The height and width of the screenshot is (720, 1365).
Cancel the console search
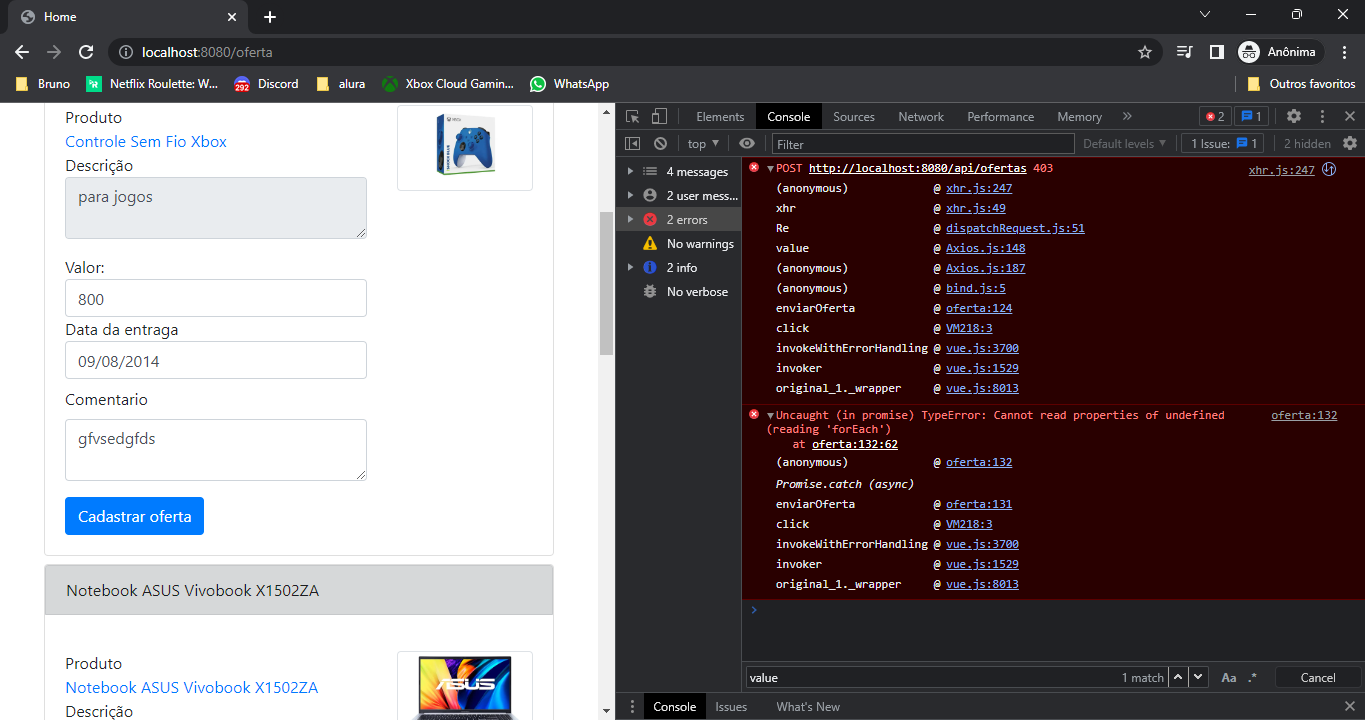pos(1317,677)
